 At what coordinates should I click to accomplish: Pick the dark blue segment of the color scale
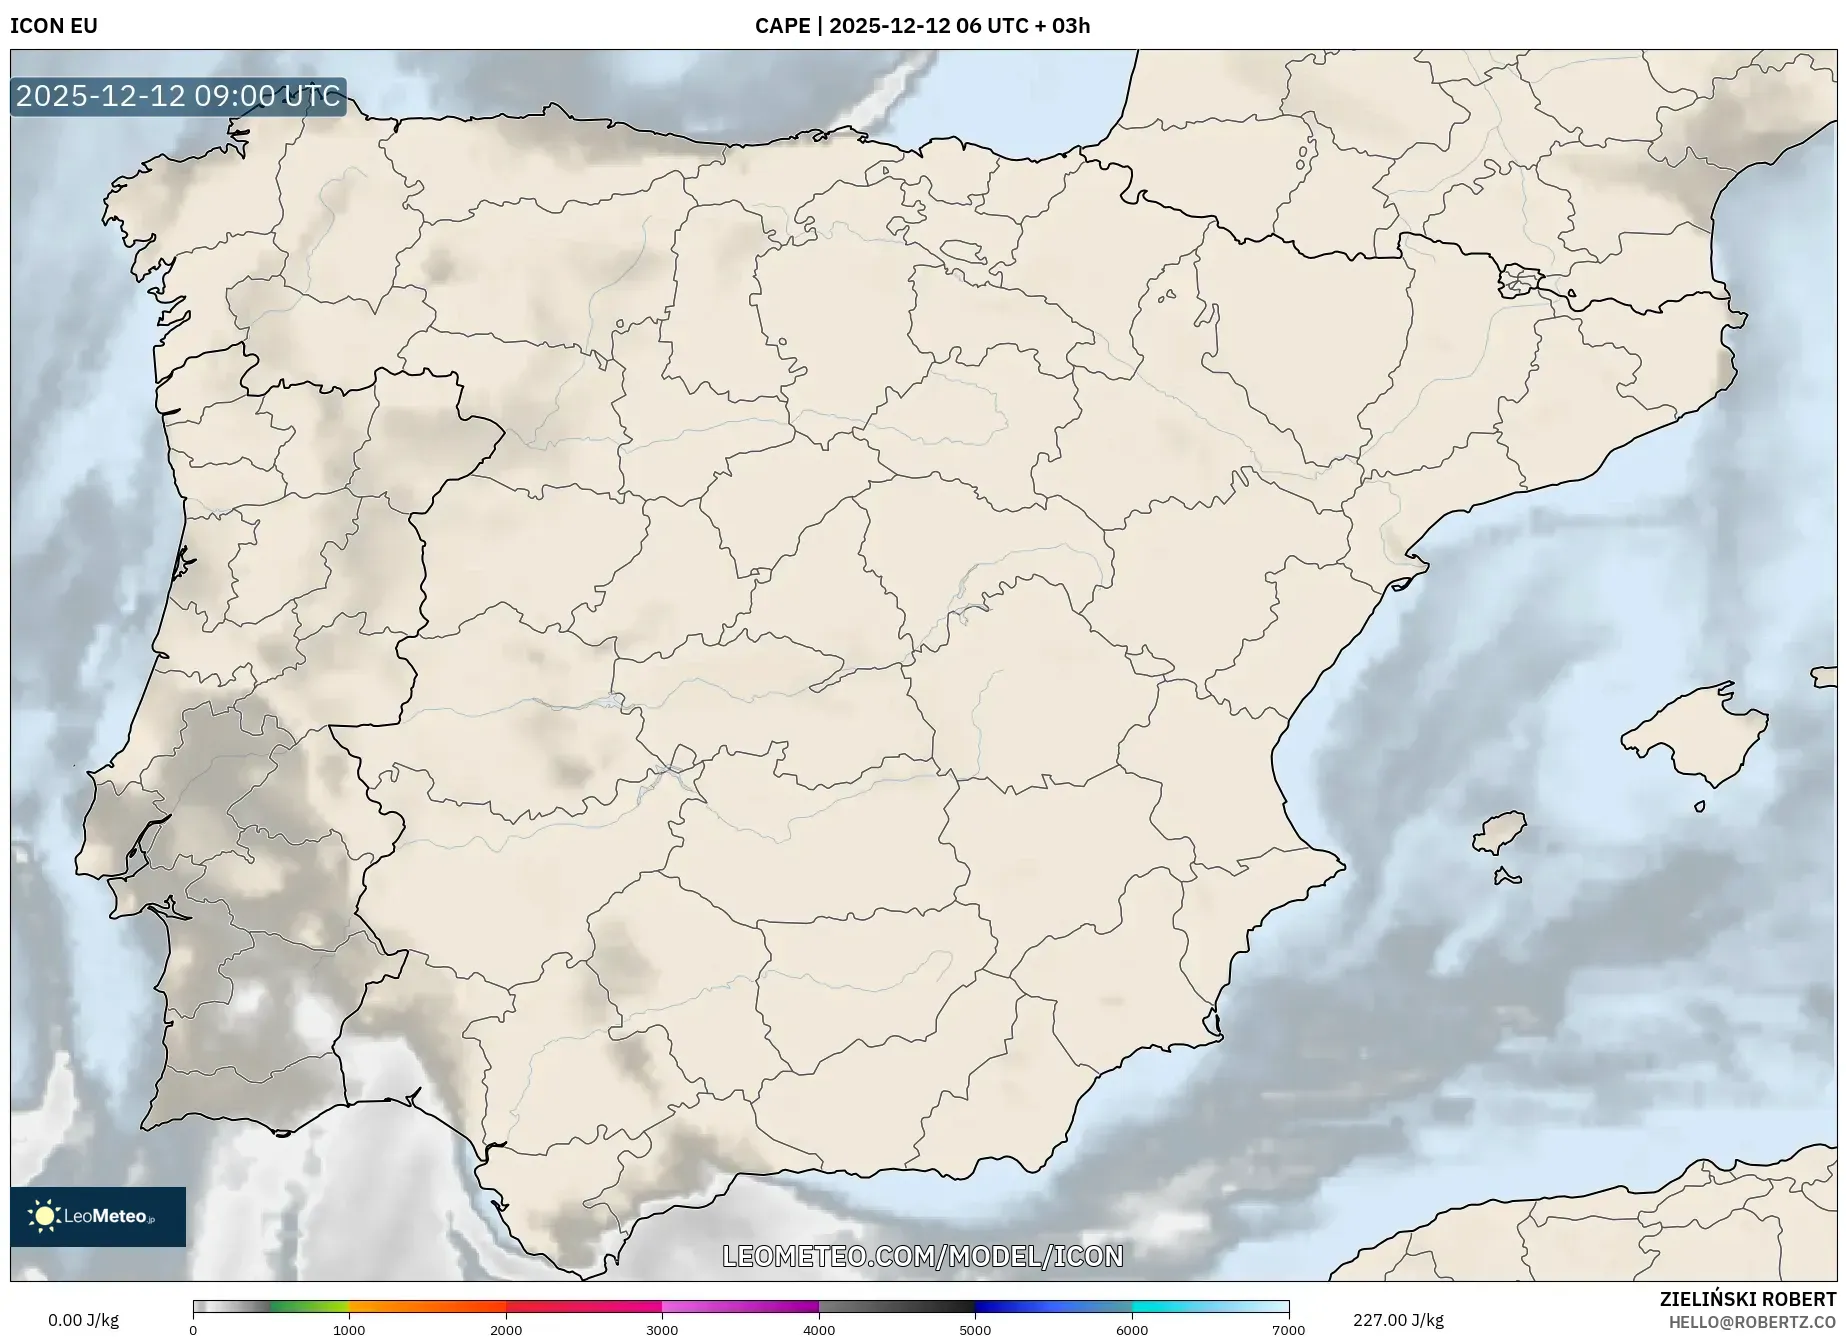tap(1053, 1306)
